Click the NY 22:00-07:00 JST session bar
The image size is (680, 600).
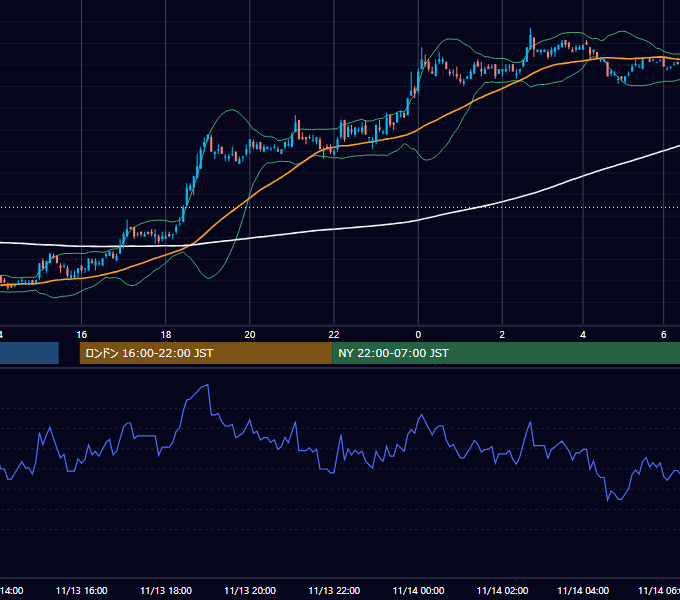[506, 353]
